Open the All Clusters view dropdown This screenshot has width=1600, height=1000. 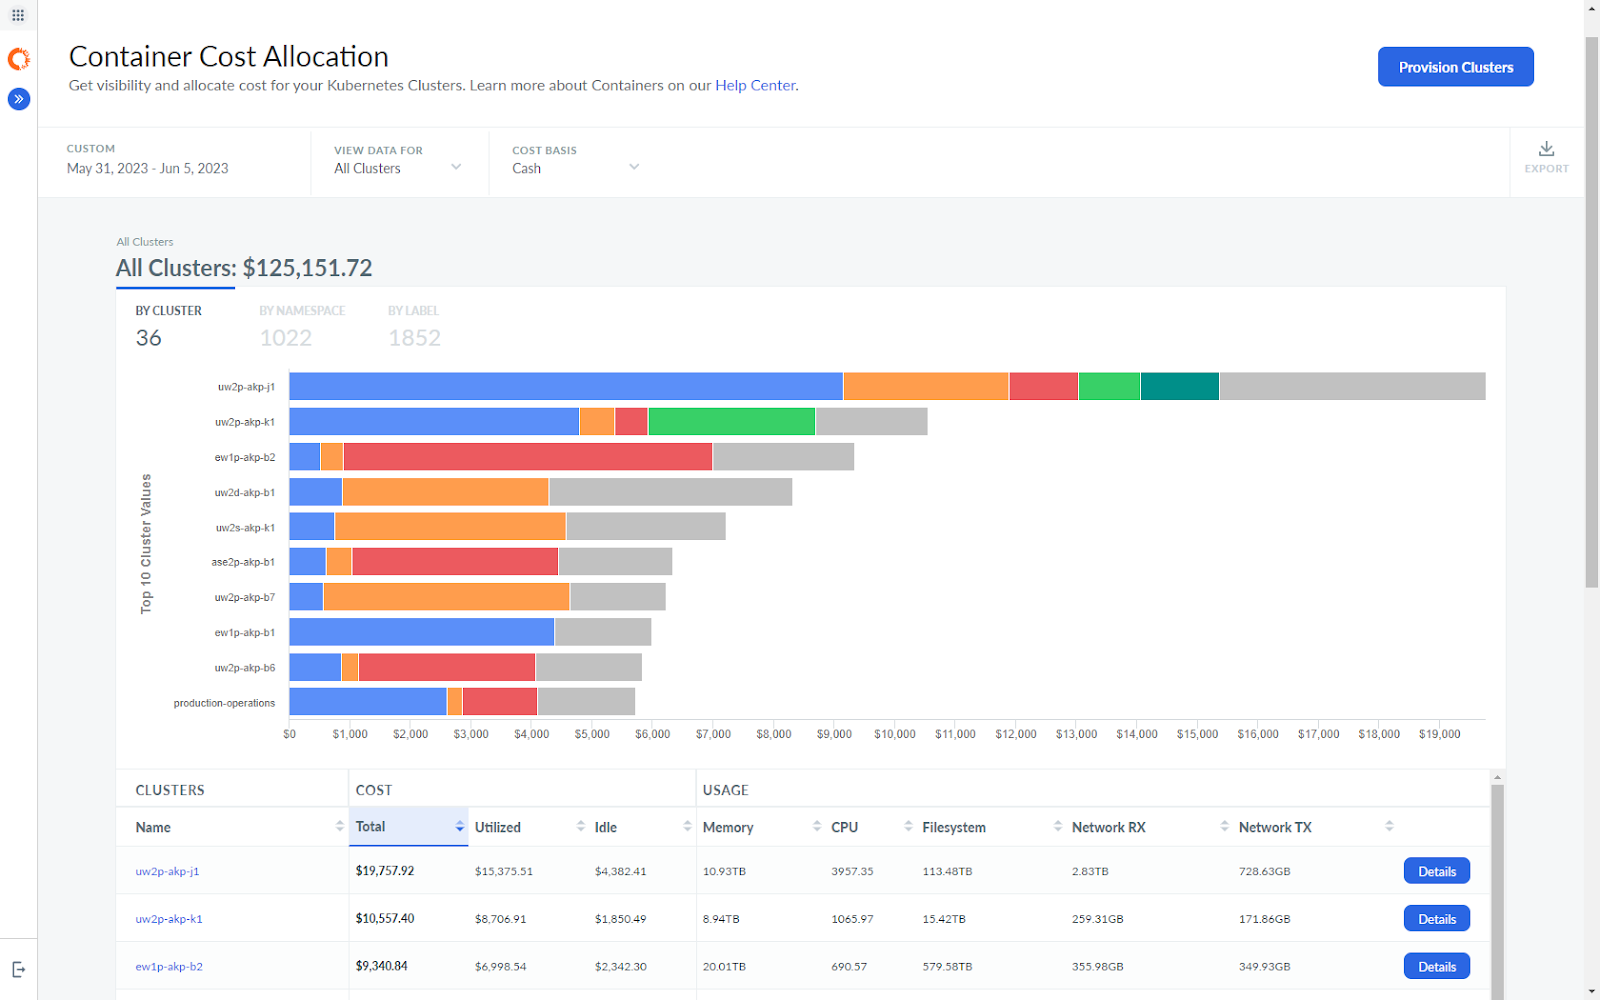[398, 160]
